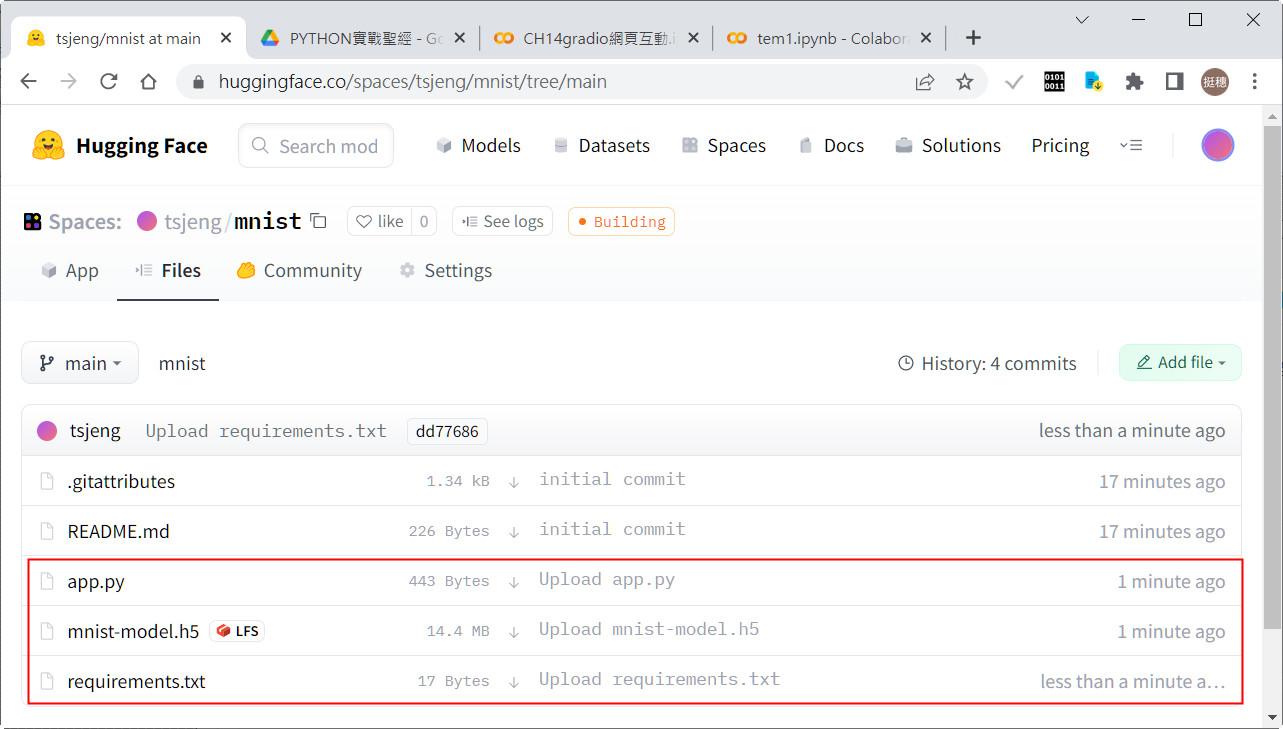Click the binary 0101 extension icon

coord(1054,82)
